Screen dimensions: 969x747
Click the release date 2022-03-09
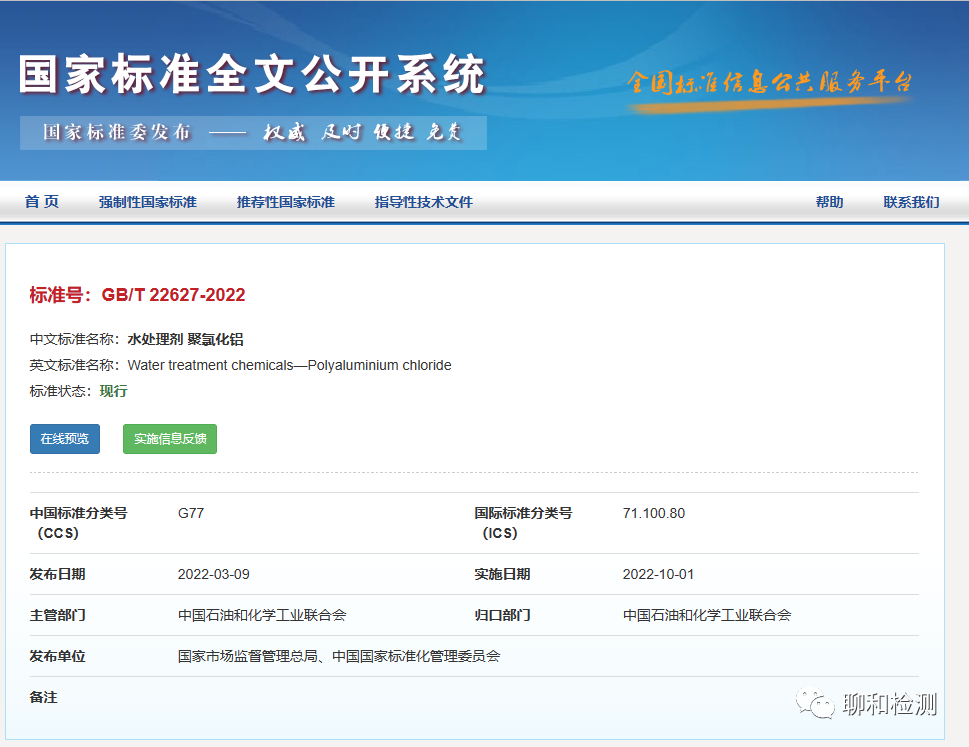point(213,574)
